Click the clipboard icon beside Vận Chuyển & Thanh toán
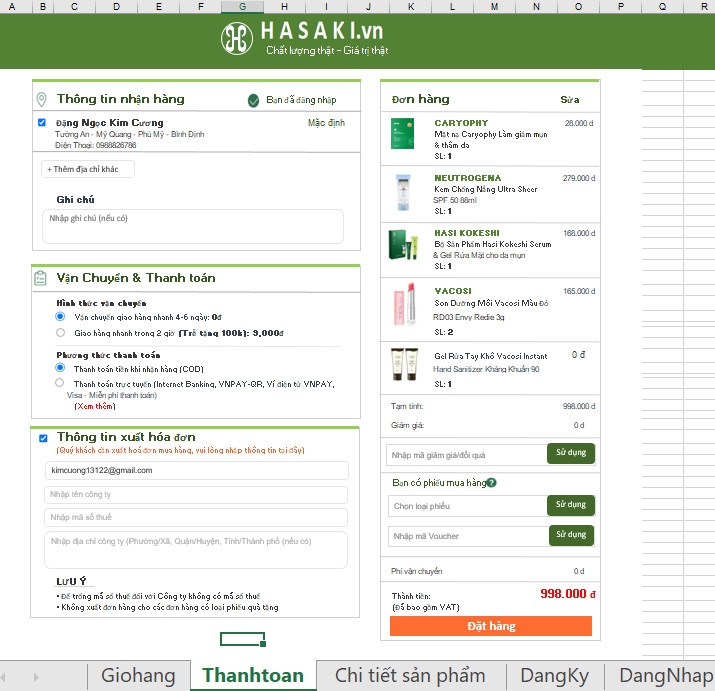This screenshot has width=715, height=691. point(40,278)
